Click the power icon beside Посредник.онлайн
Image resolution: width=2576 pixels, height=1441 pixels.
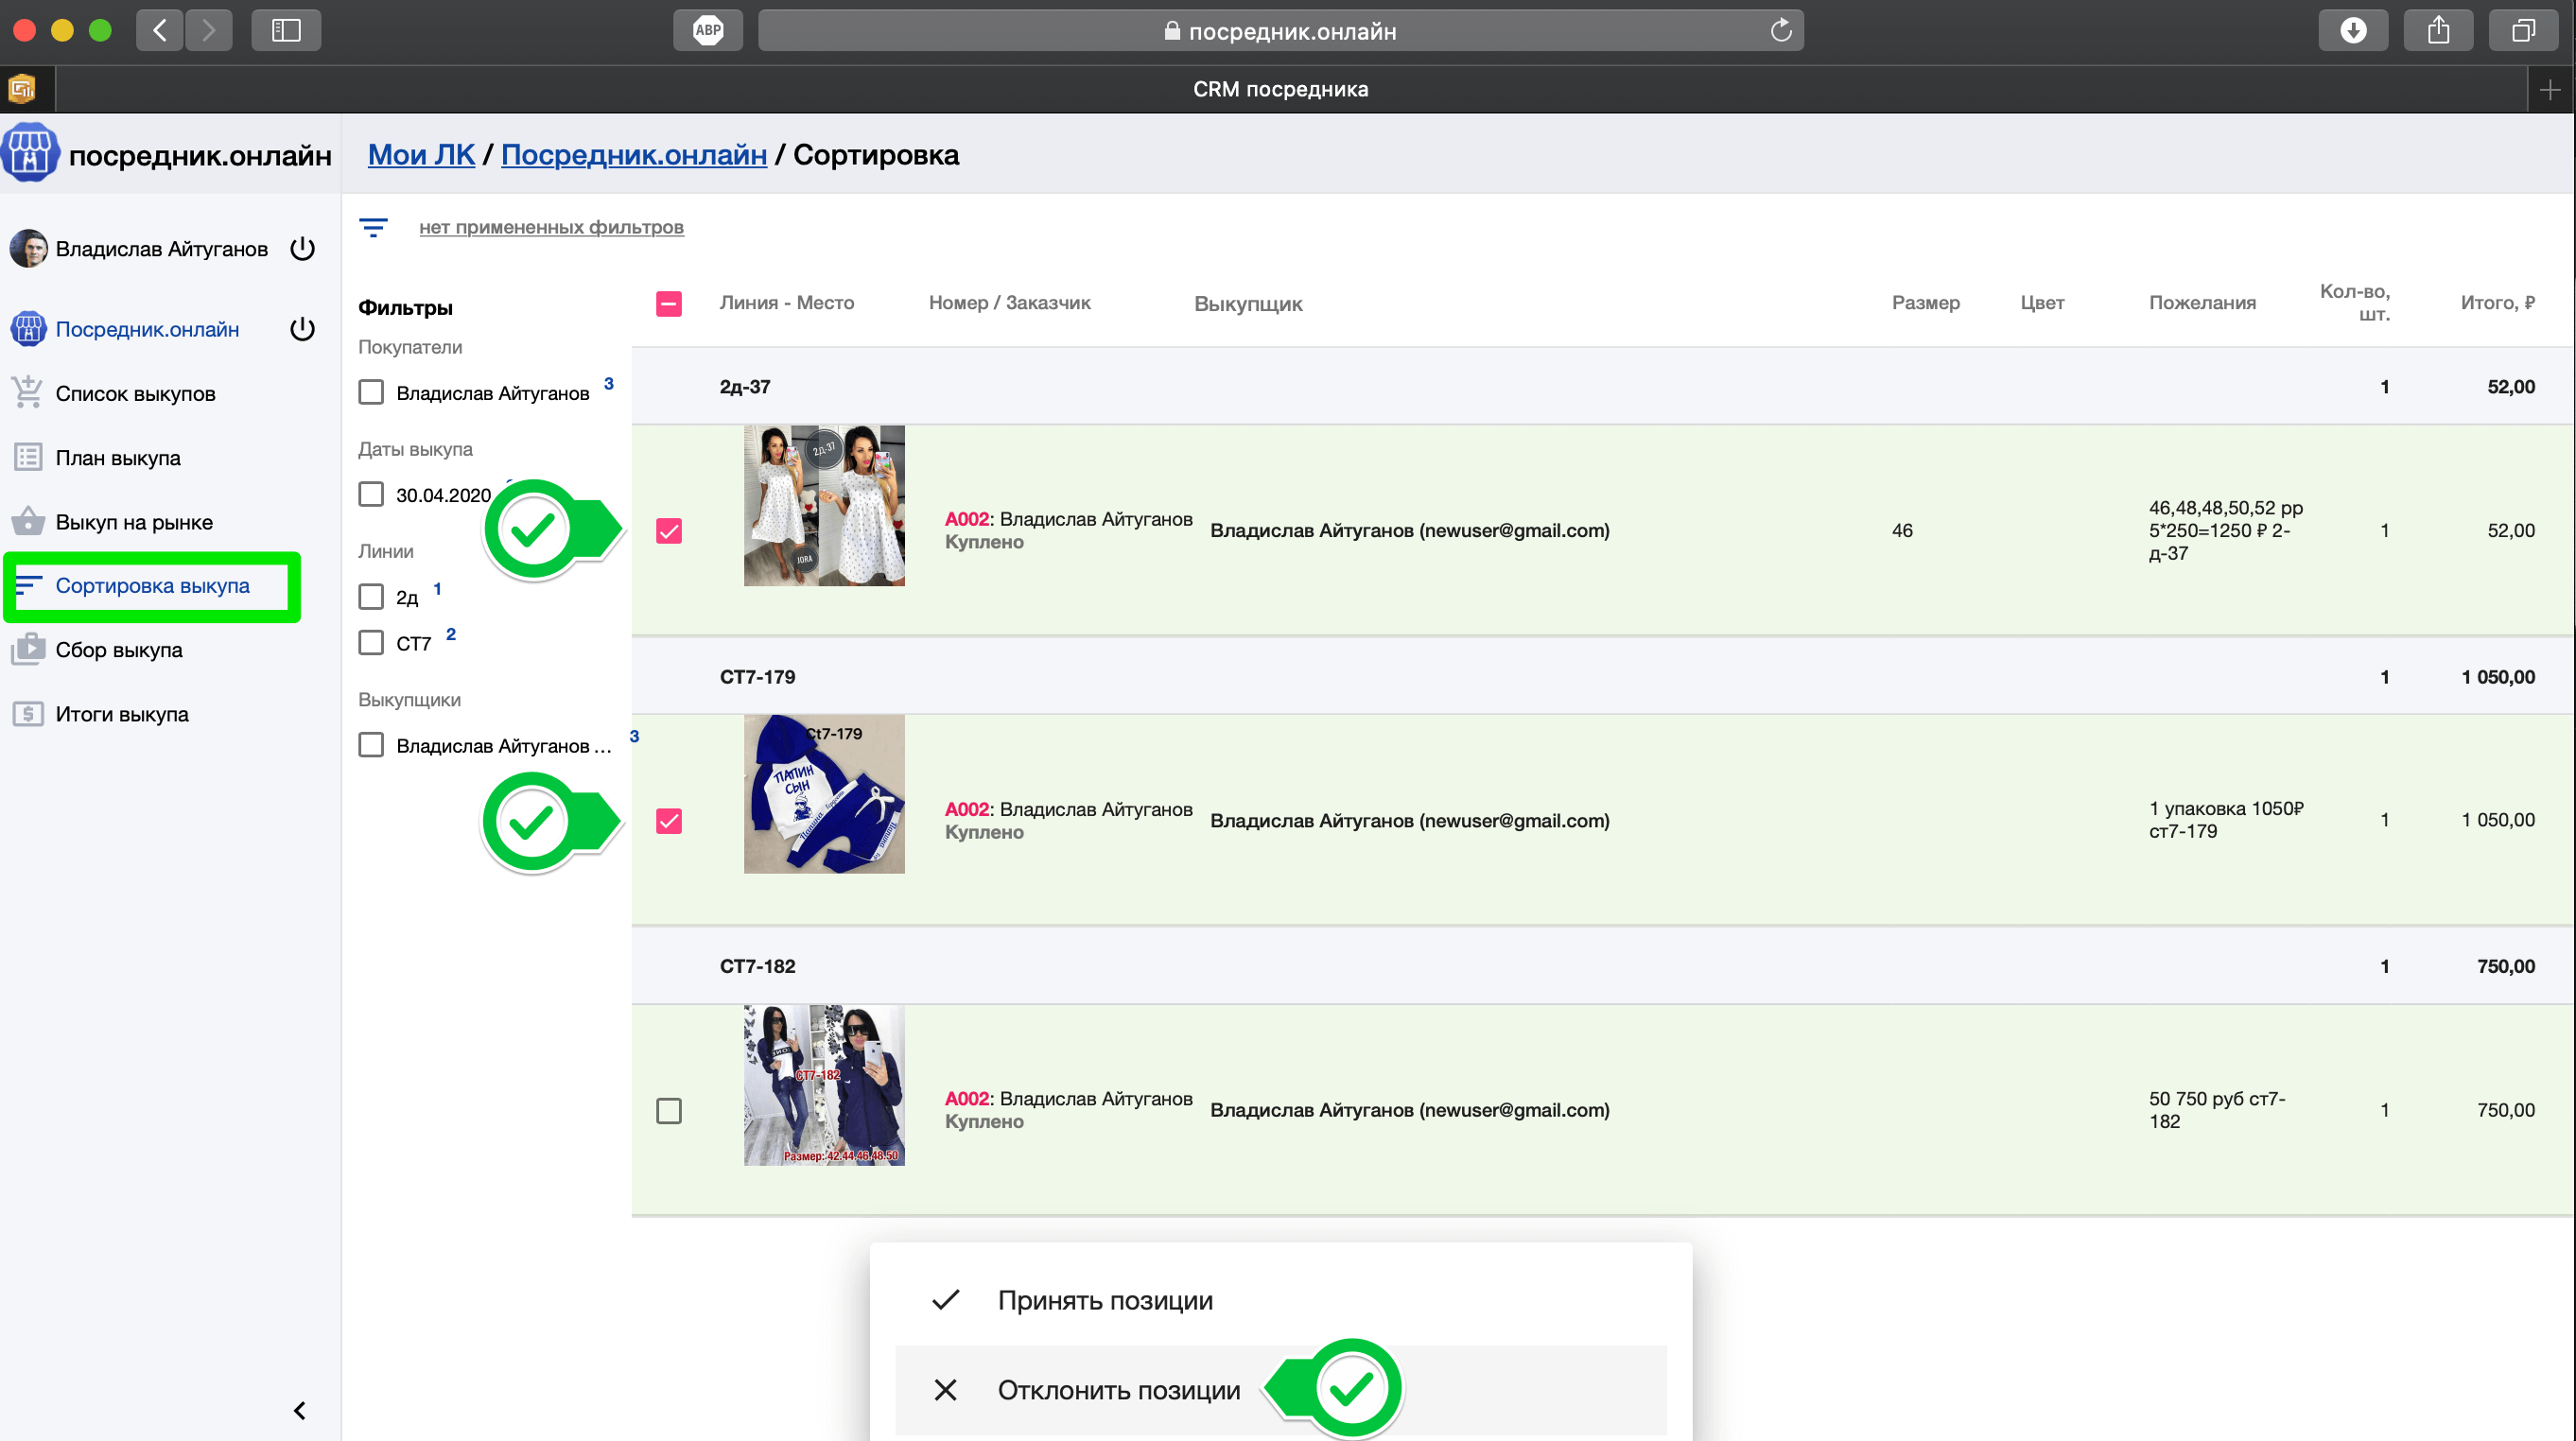302,329
